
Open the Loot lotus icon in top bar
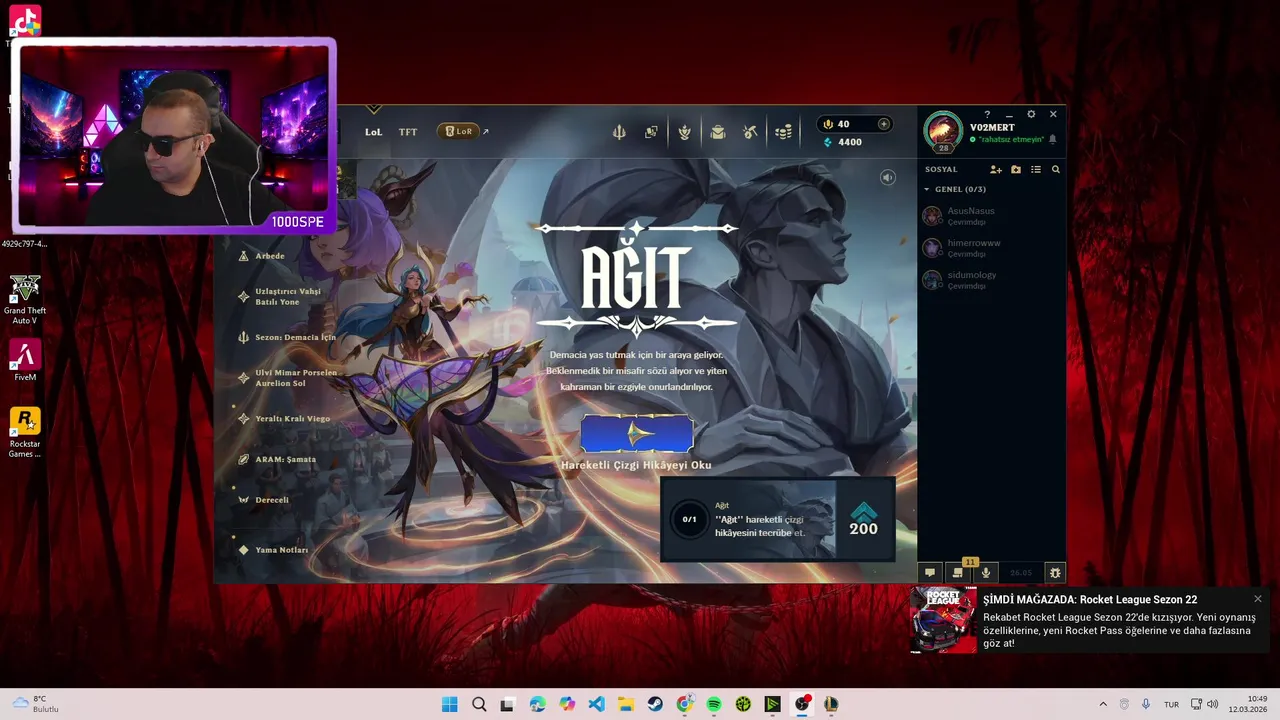[684, 132]
